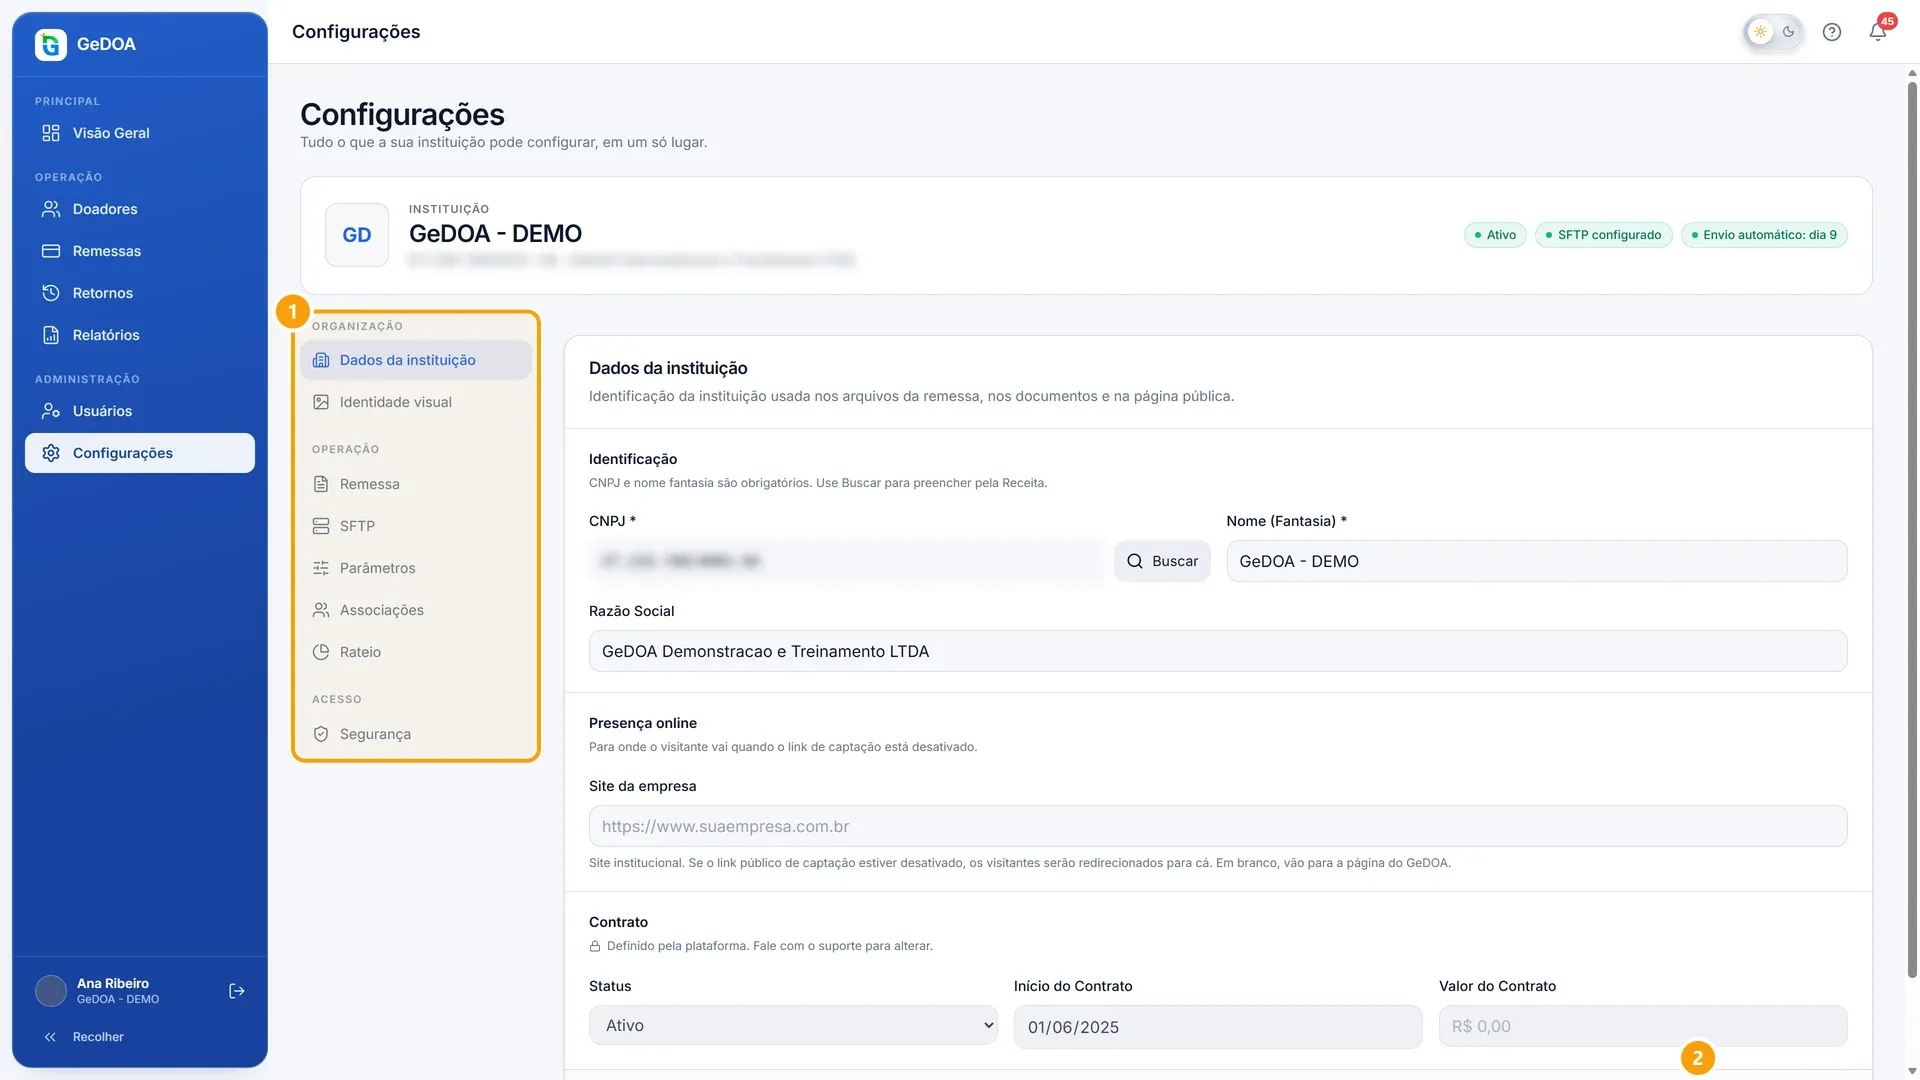
Task: Open the Associações settings section
Action: click(416, 610)
